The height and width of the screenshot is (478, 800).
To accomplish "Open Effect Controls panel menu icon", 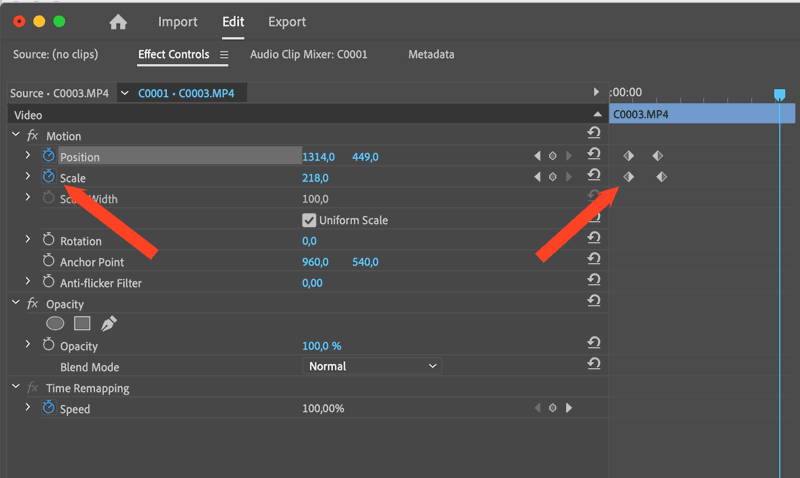I will pyautogui.click(x=224, y=55).
